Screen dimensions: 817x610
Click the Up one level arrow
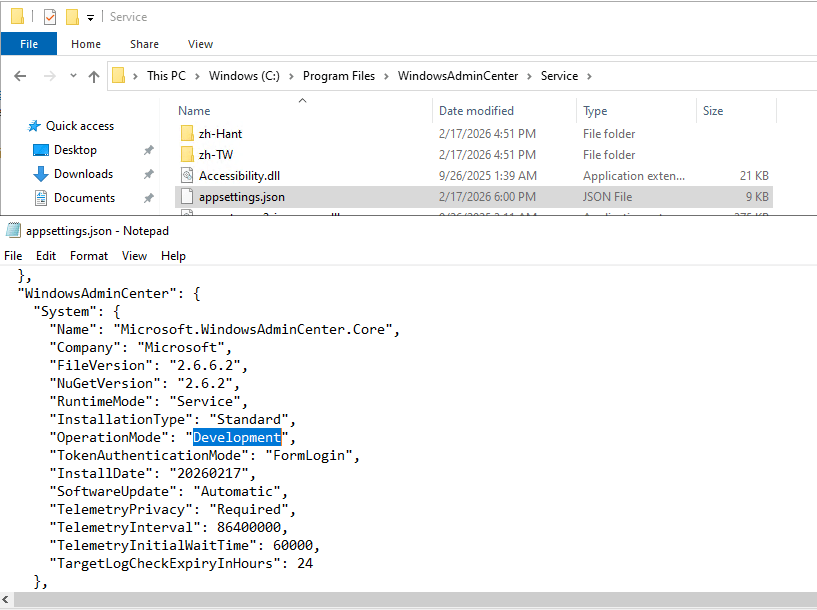pos(94,76)
